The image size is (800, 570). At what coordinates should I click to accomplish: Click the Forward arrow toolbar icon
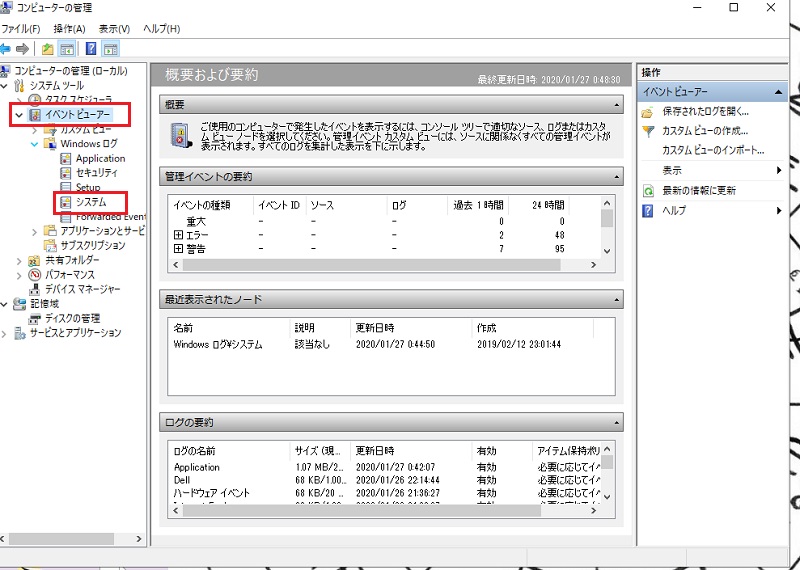[x=22, y=49]
